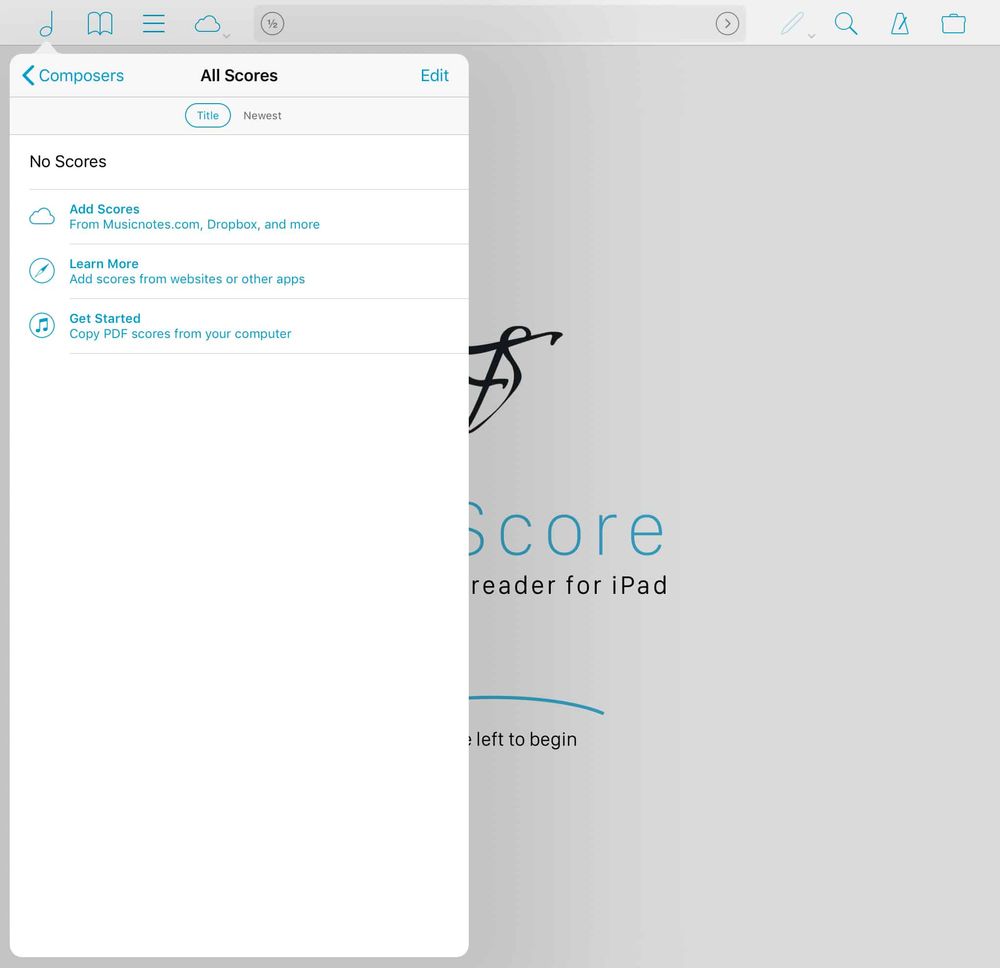Toggle the half-page turn ½ icon

click(272, 24)
